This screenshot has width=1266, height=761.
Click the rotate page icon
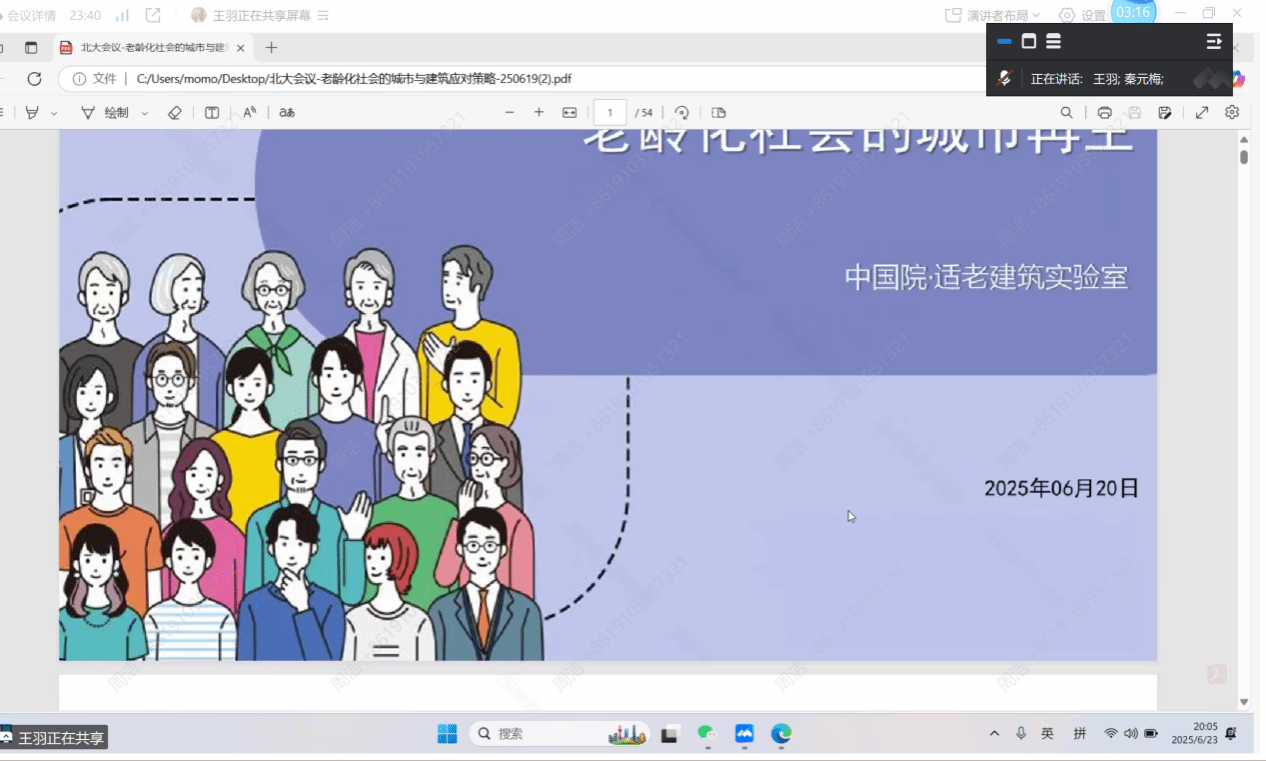(682, 113)
